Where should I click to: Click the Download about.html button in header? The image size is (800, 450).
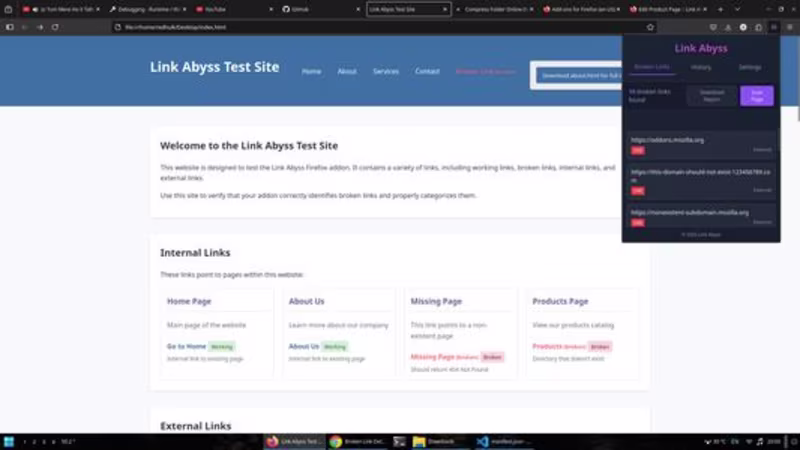click(580, 76)
